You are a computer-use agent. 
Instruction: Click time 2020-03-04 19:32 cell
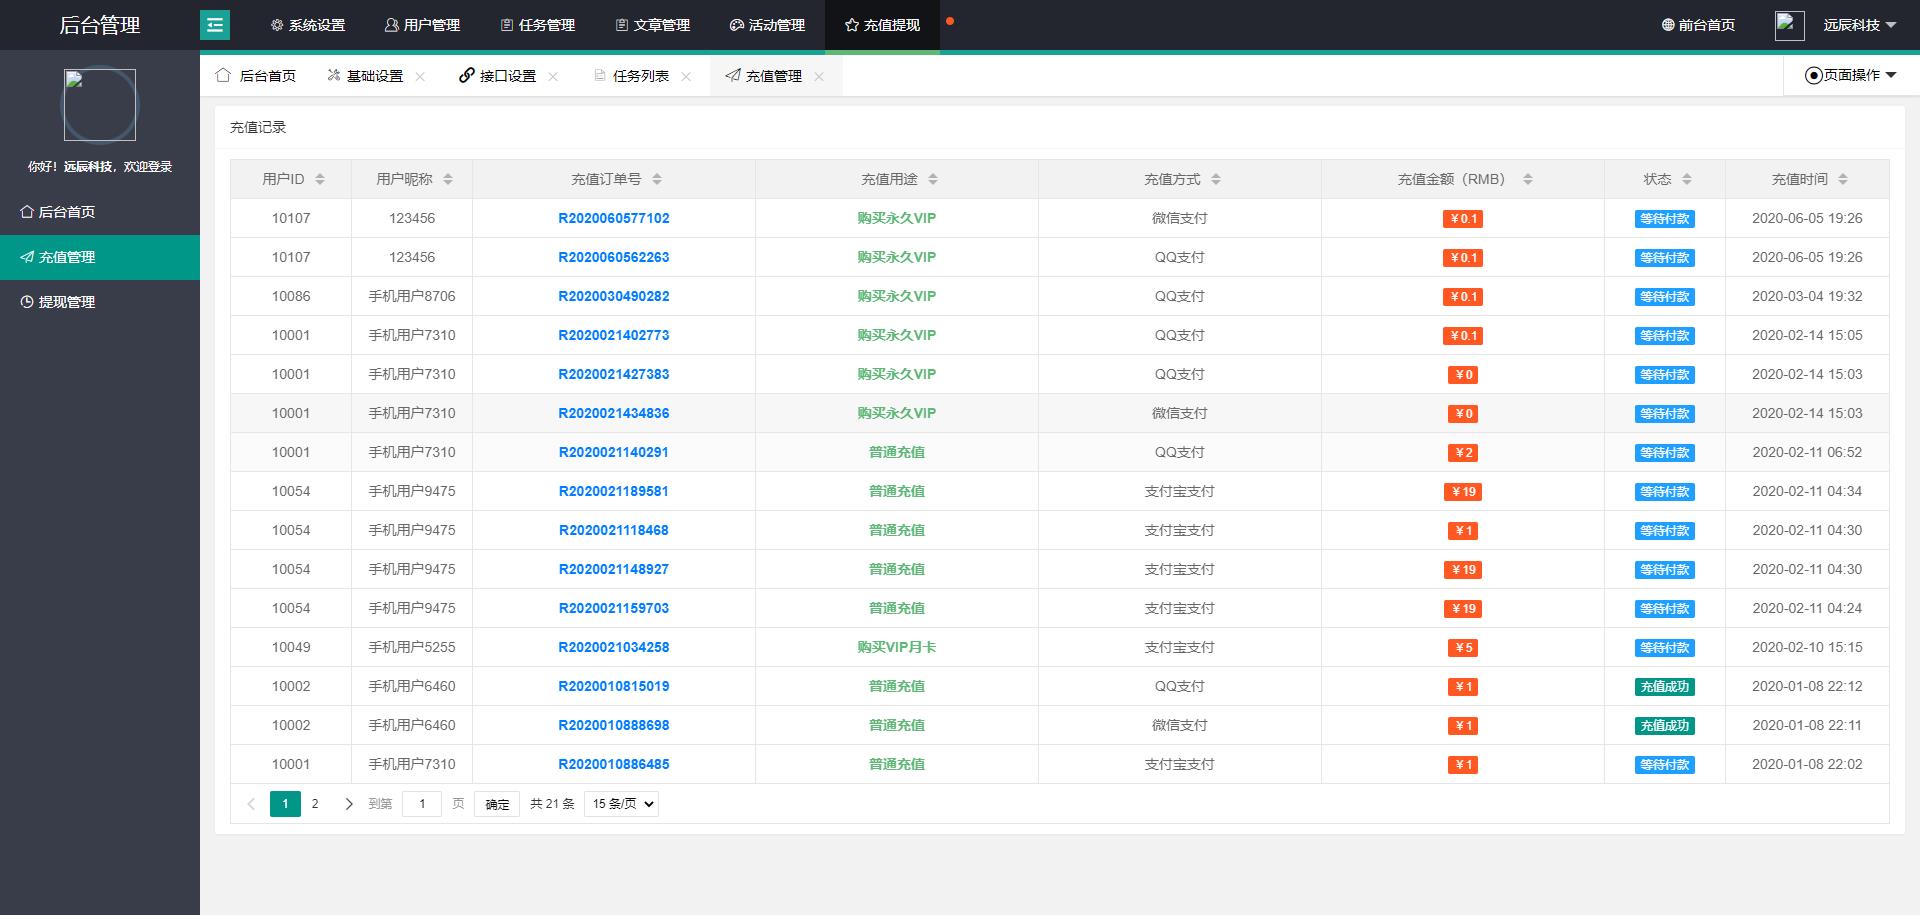1807,296
